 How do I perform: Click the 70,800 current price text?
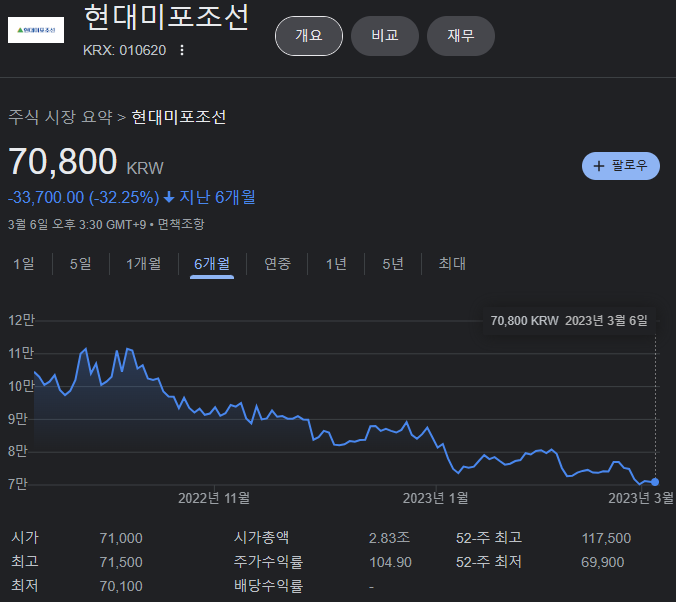[63, 162]
